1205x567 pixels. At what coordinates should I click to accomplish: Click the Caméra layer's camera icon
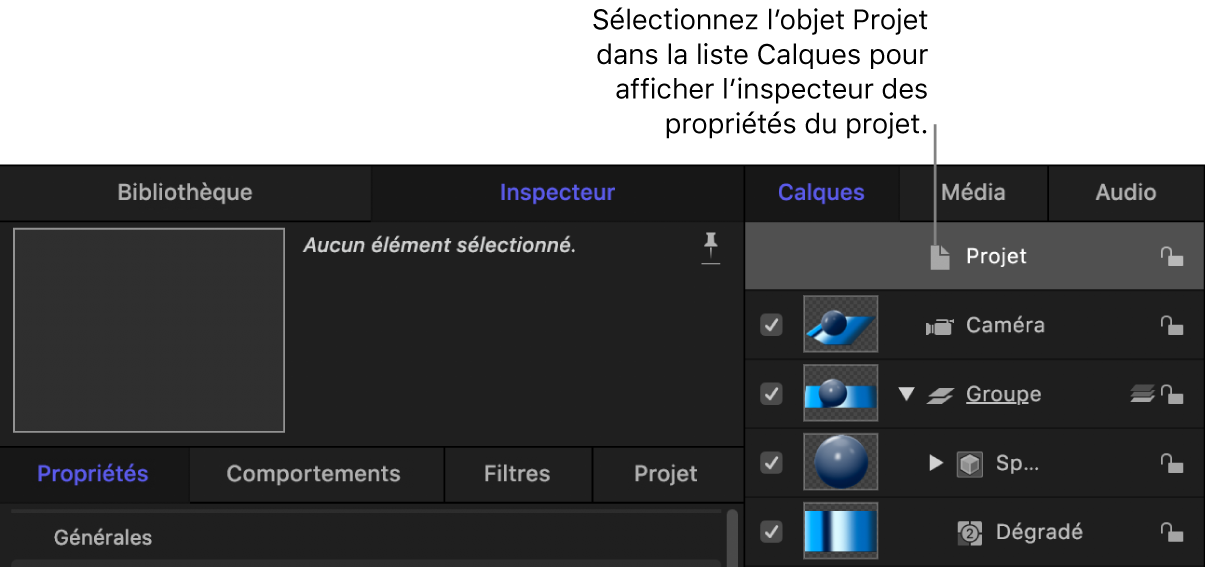[939, 326]
